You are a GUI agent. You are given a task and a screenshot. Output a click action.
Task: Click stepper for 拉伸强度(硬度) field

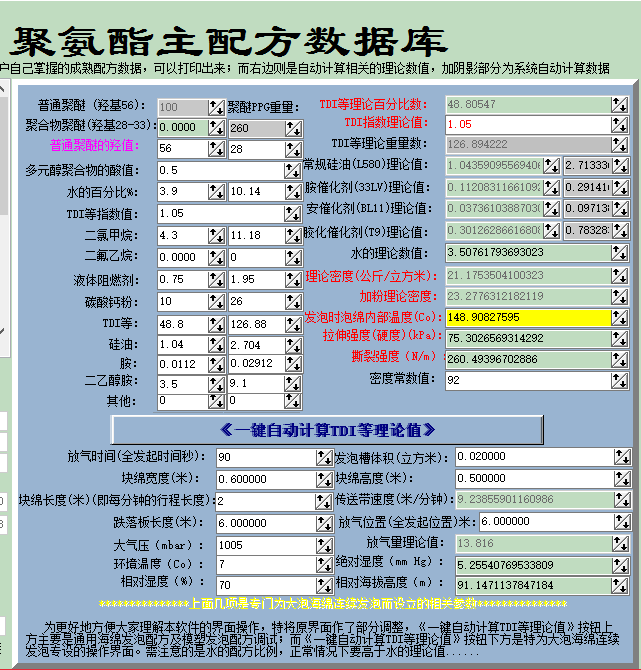click(619, 338)
